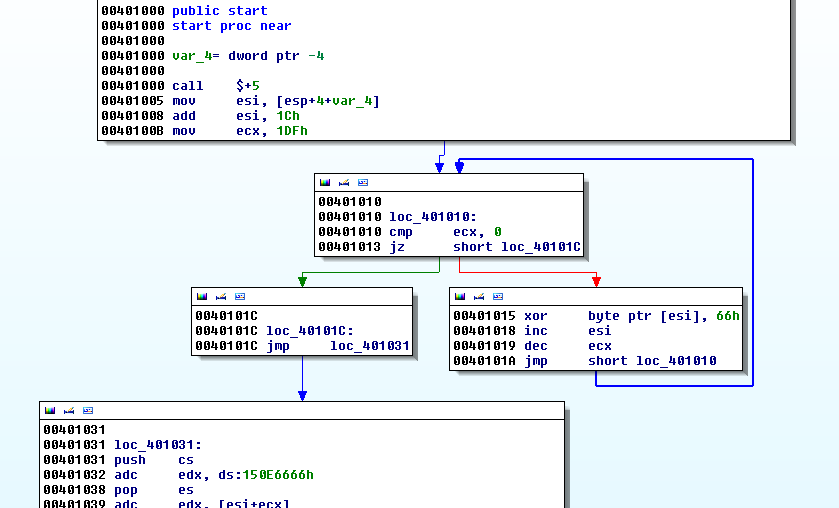Click the color icon on loc_401031 block
The height and width of the screenshot is (508, 839).
coord(49,411)
